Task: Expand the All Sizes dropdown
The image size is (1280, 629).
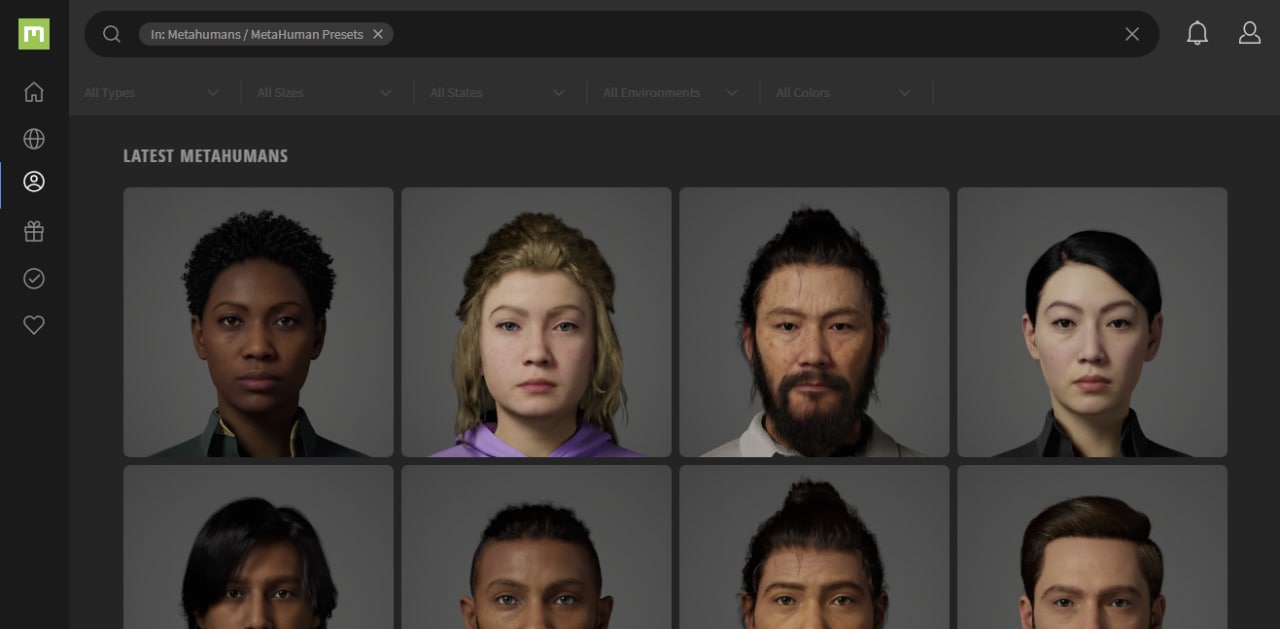Action: pos(325,92)
